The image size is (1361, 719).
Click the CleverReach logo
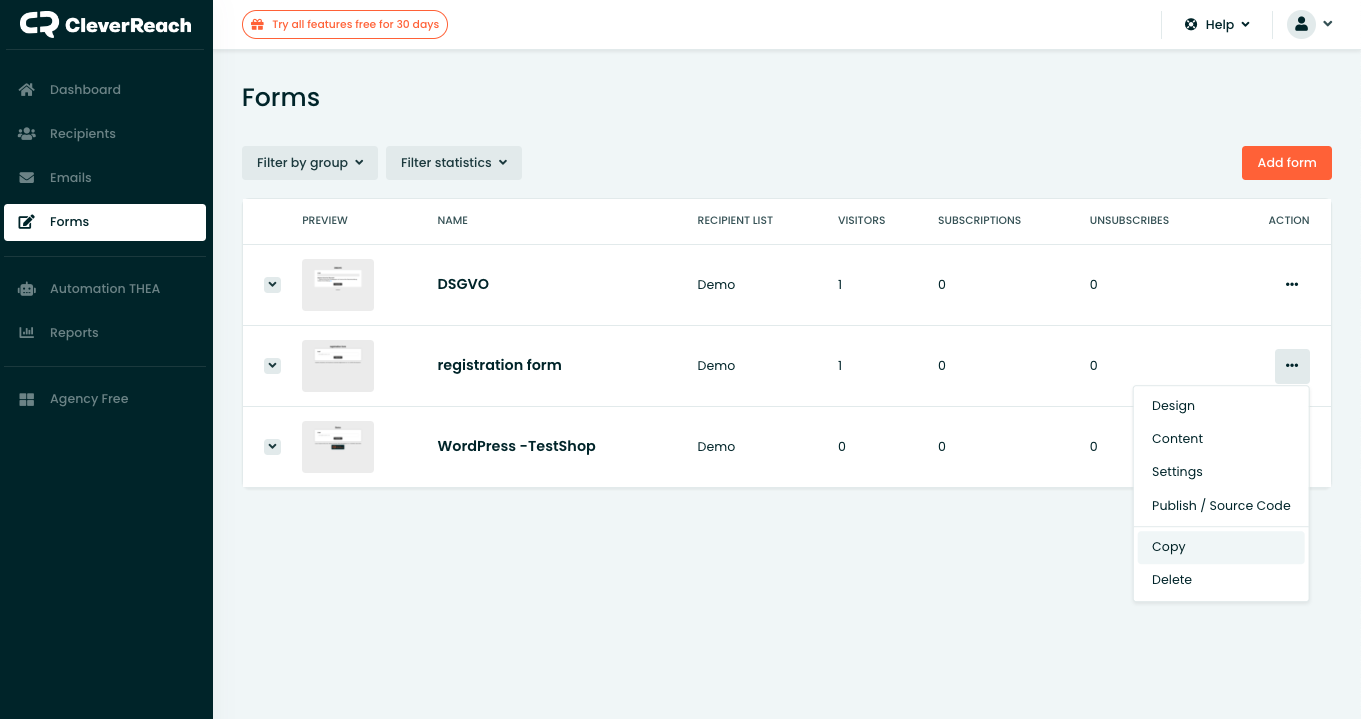(105, 25)
